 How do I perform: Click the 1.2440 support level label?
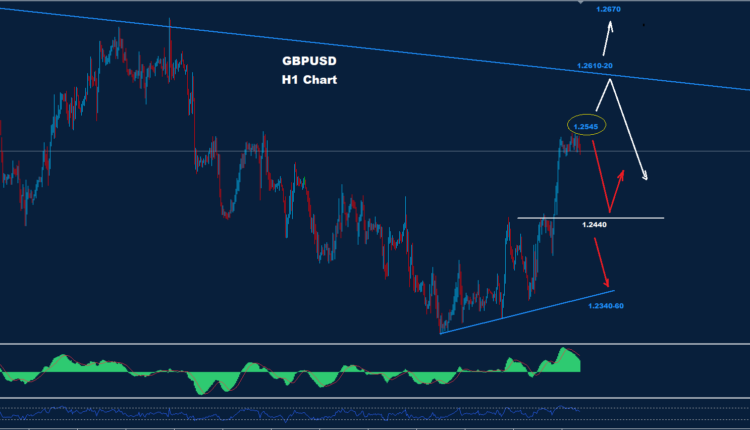pyautogui.click(x=594, y=224)
